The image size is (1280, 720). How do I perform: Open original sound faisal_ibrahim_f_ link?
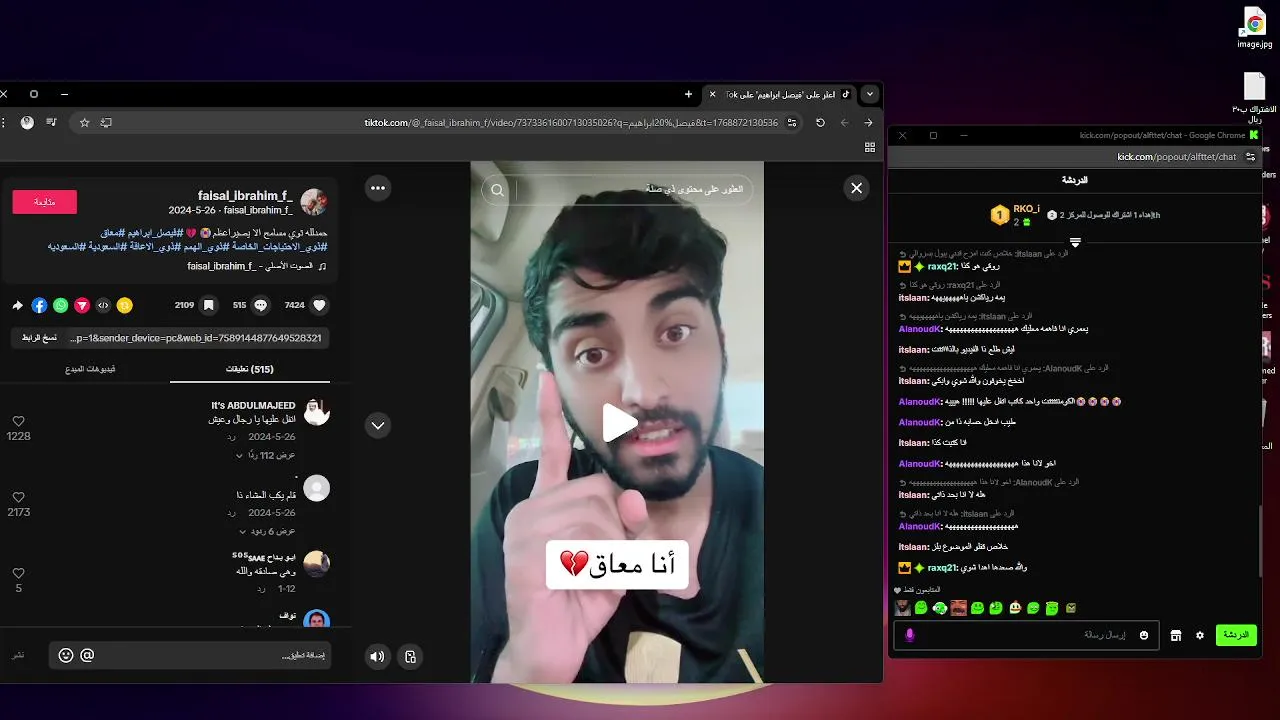[257, 266]
